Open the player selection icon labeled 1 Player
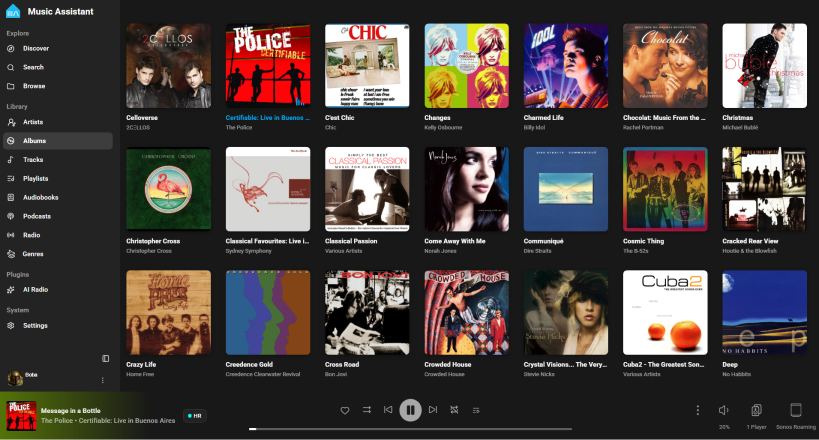The width and height of the screenshot is (819, 440). click(x=756, y=410)
